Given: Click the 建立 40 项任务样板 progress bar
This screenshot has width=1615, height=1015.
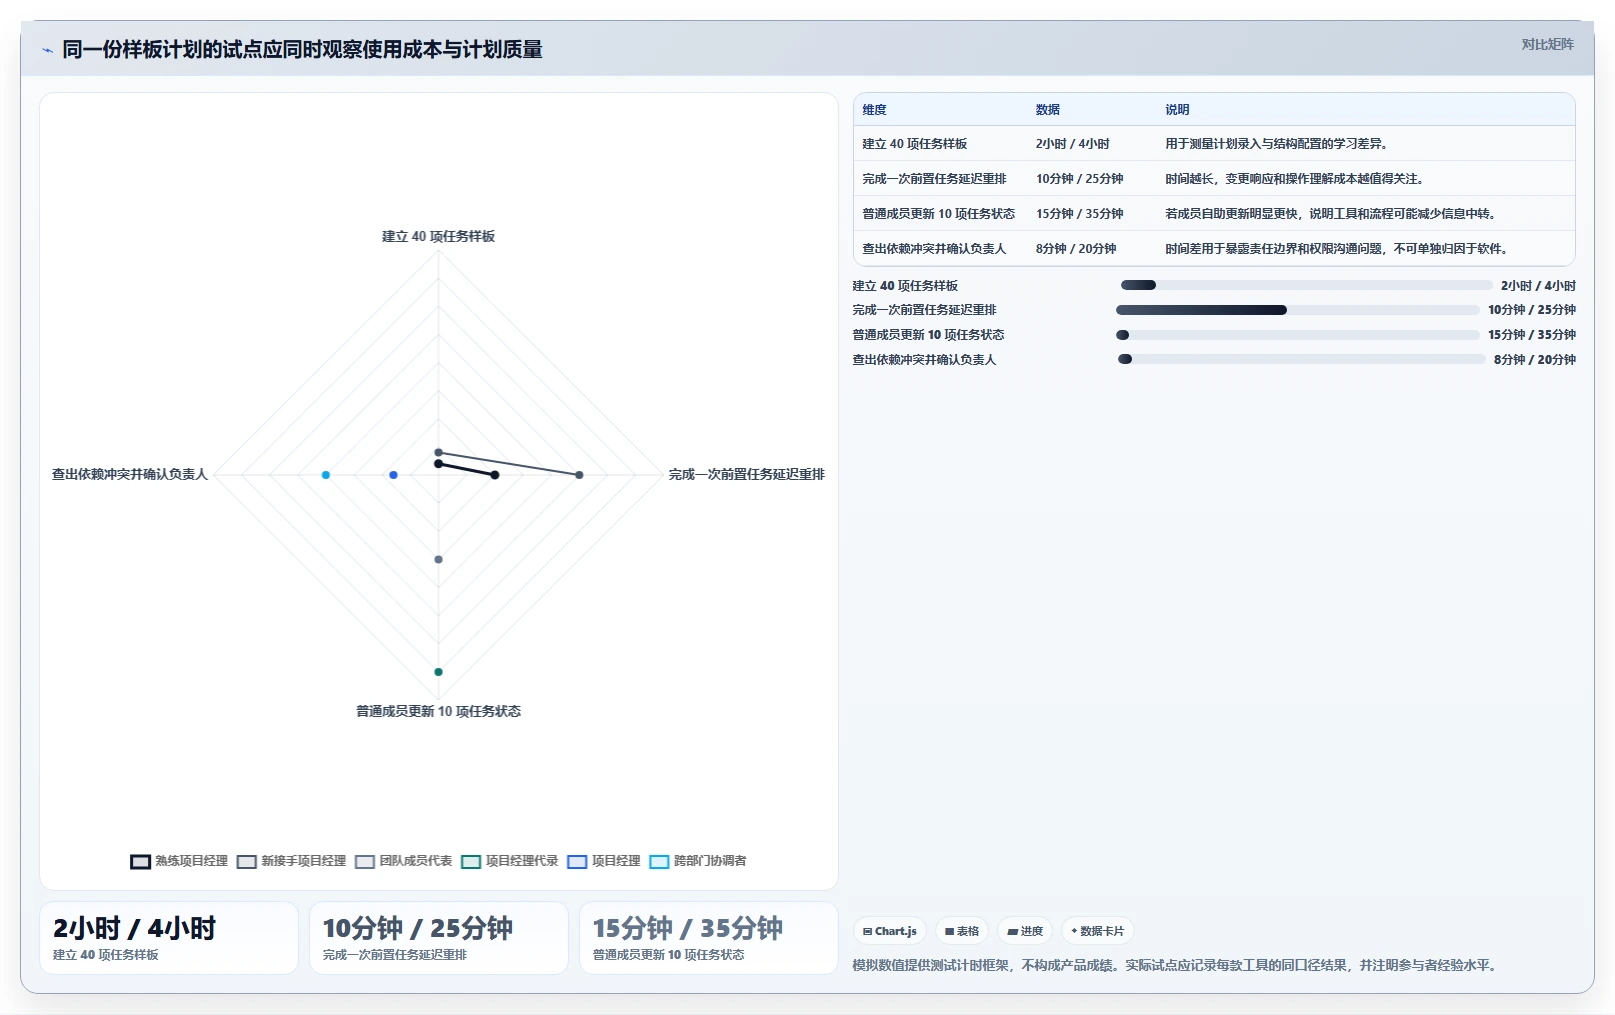Looking at the screenshot, I should tap(1306, 285).
